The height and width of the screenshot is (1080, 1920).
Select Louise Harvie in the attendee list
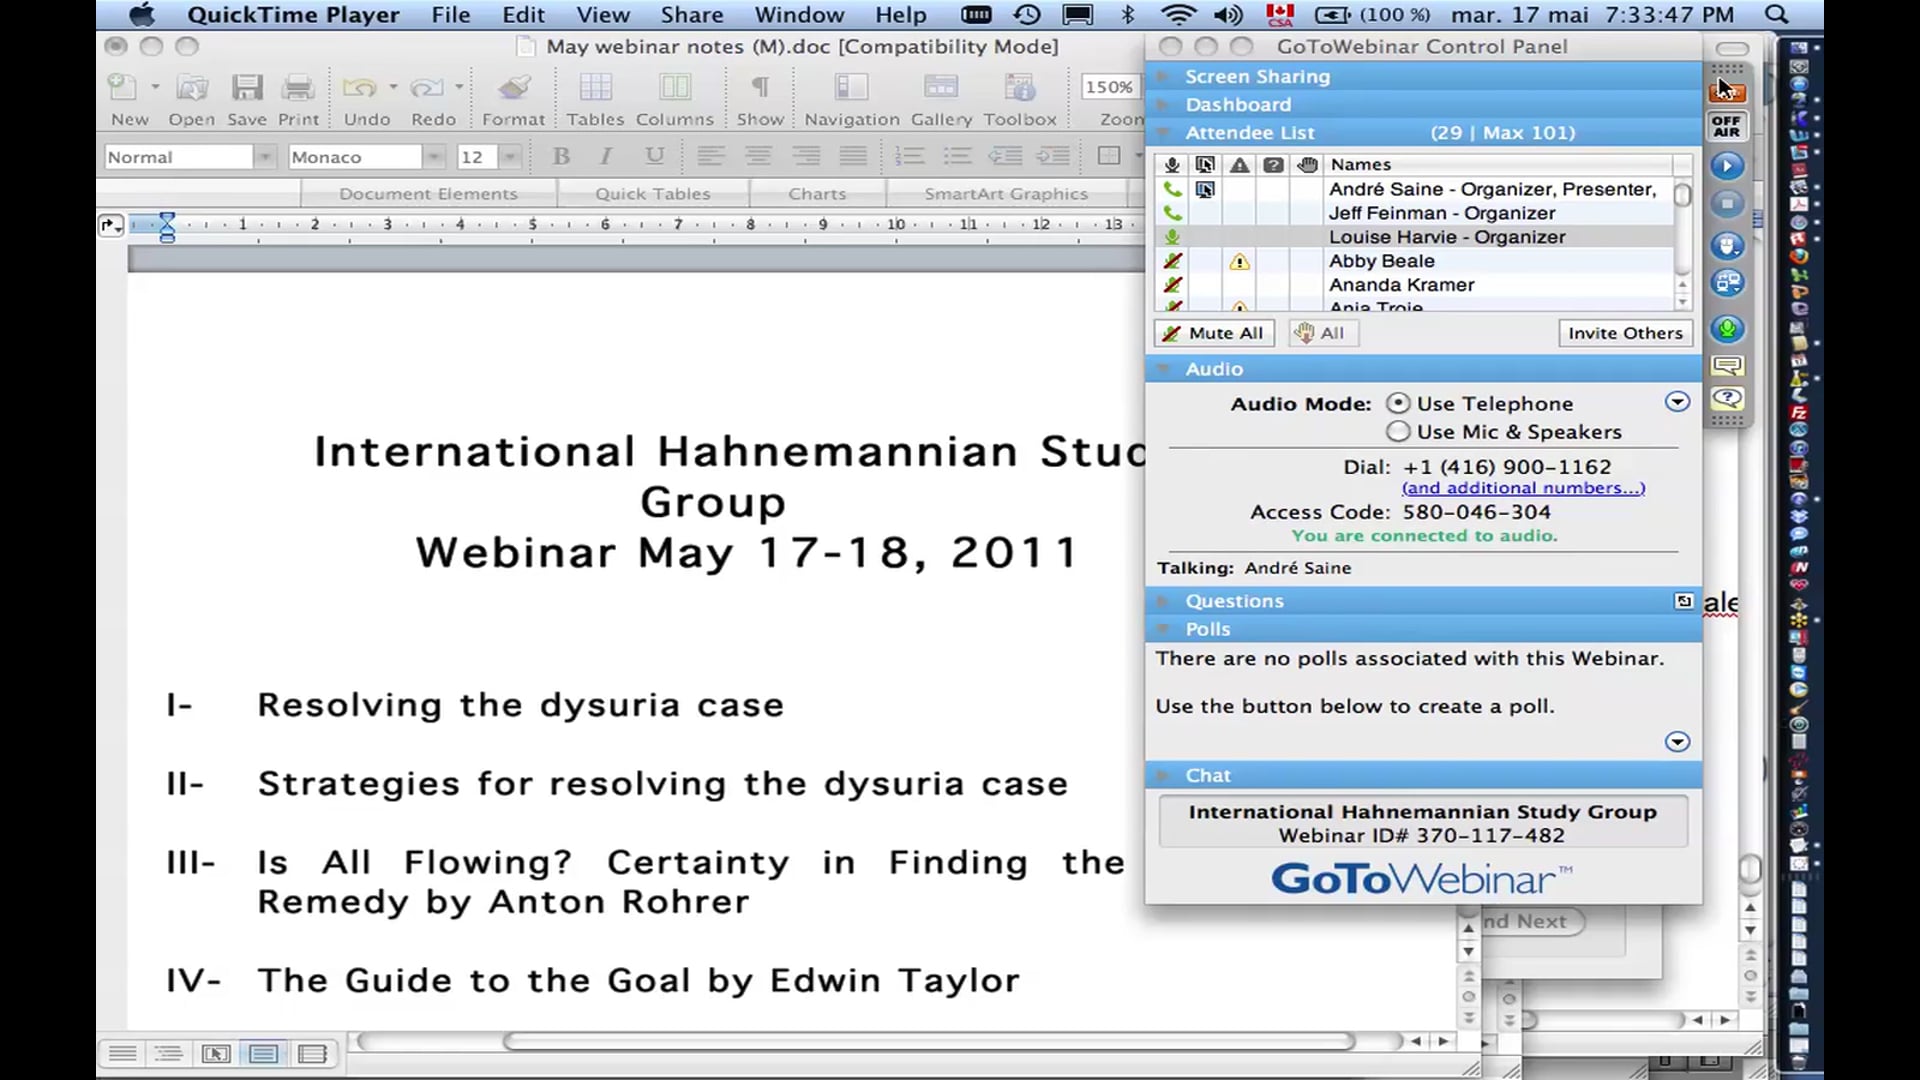pyautogui.click(x=1447, y=237)
